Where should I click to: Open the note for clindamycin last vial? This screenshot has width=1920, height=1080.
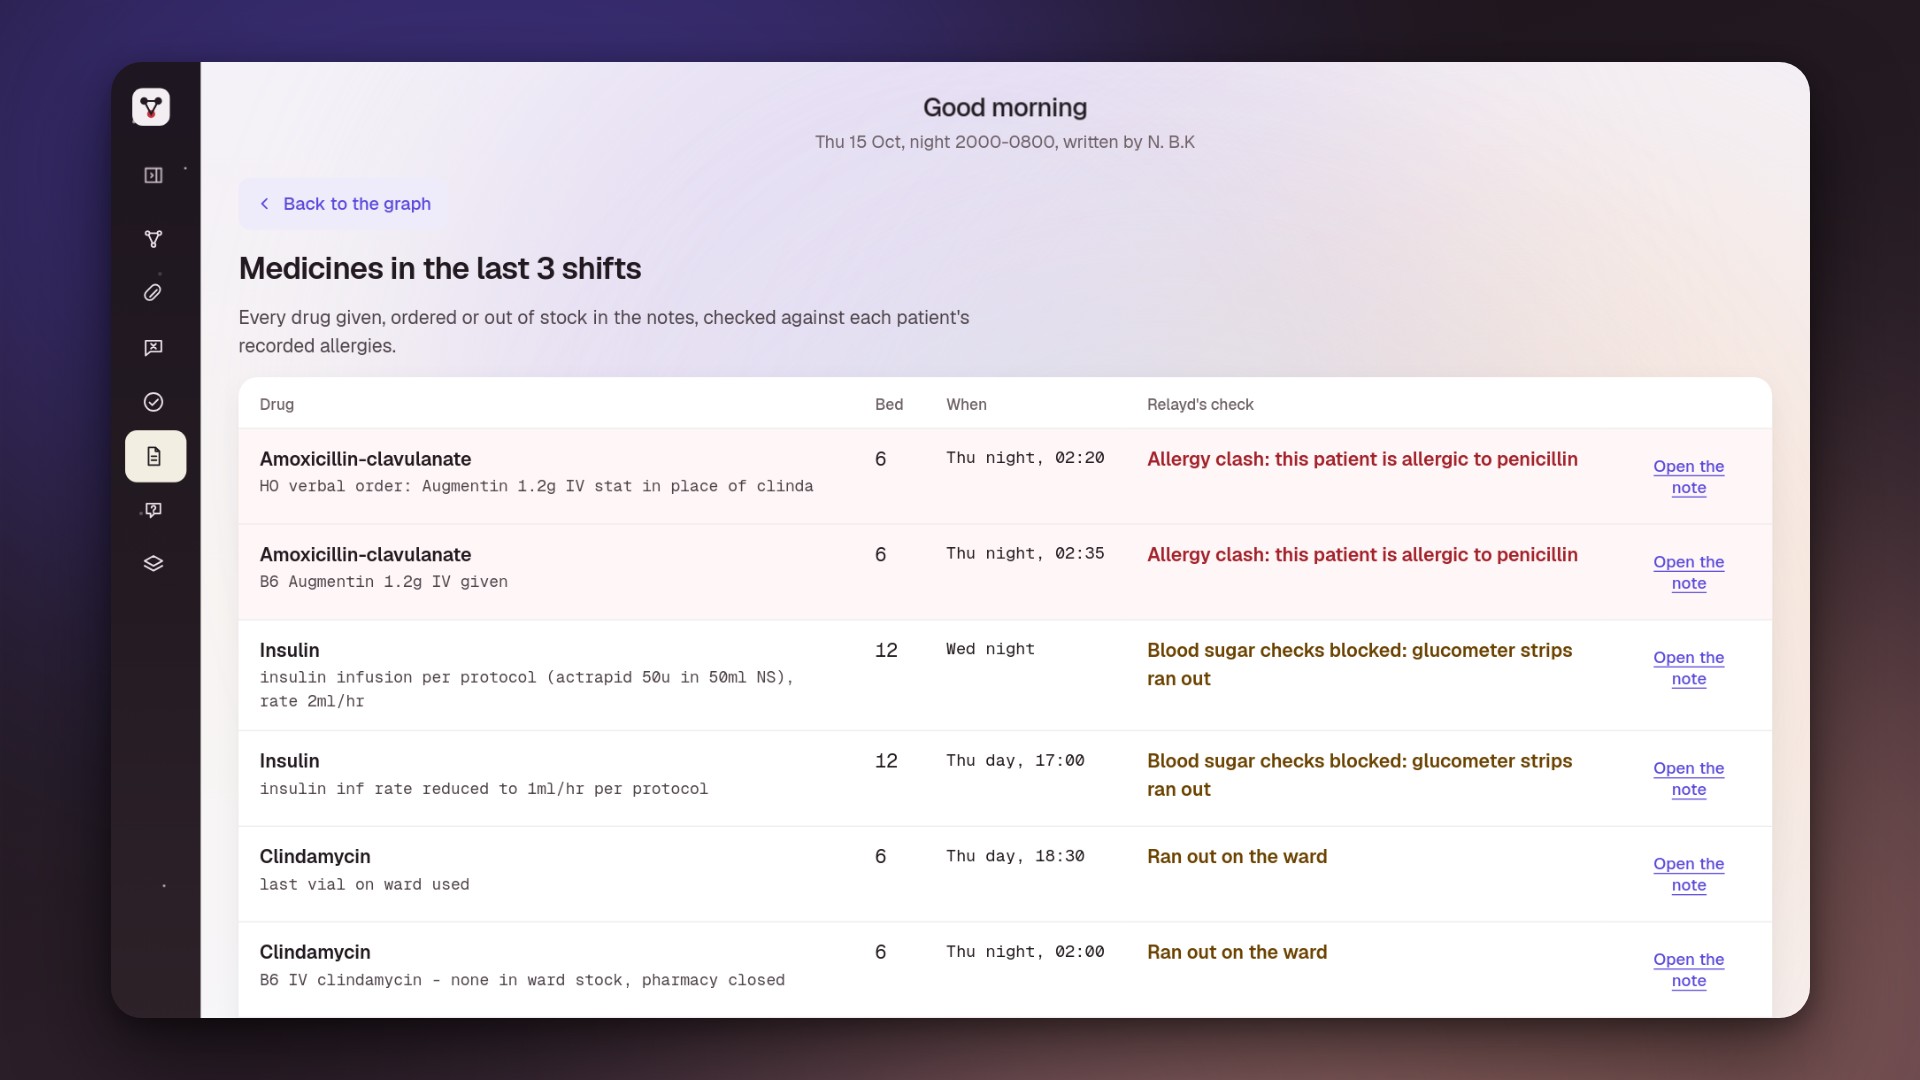coord(1688,875)
